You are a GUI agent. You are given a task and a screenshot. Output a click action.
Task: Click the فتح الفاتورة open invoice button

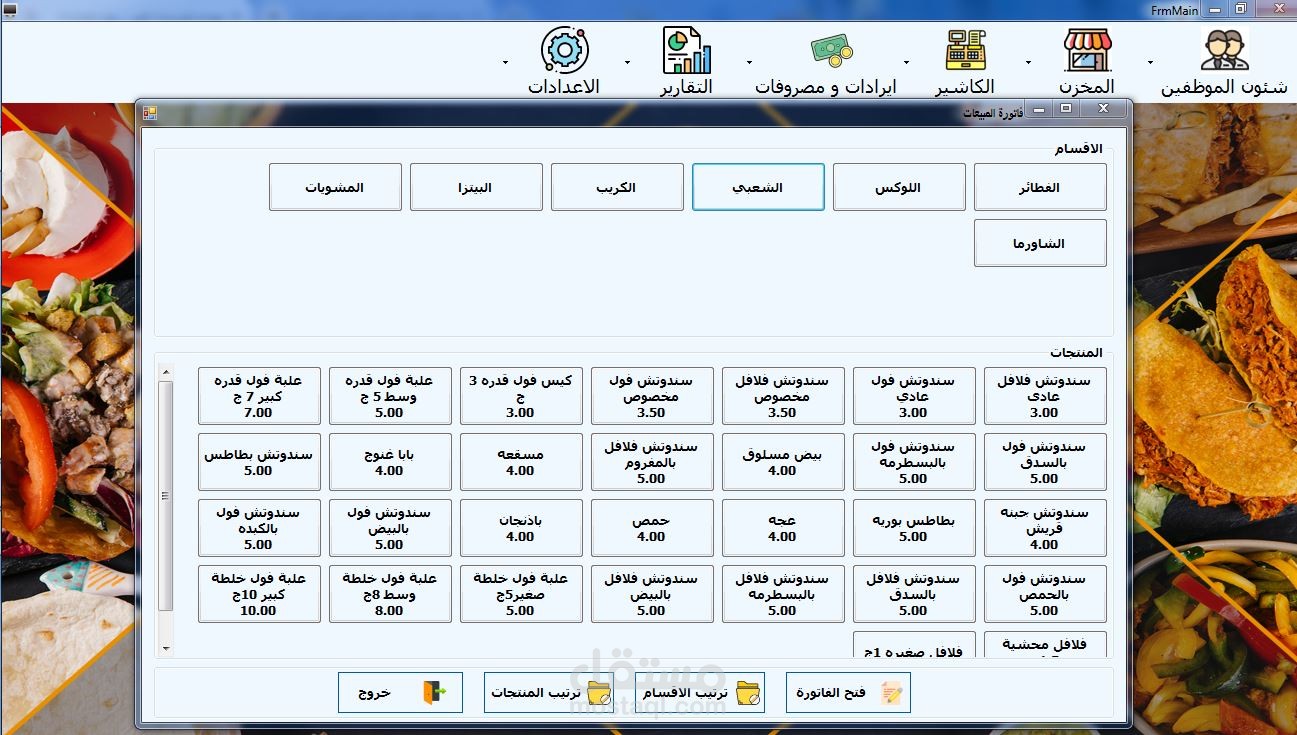click(848, 692)
